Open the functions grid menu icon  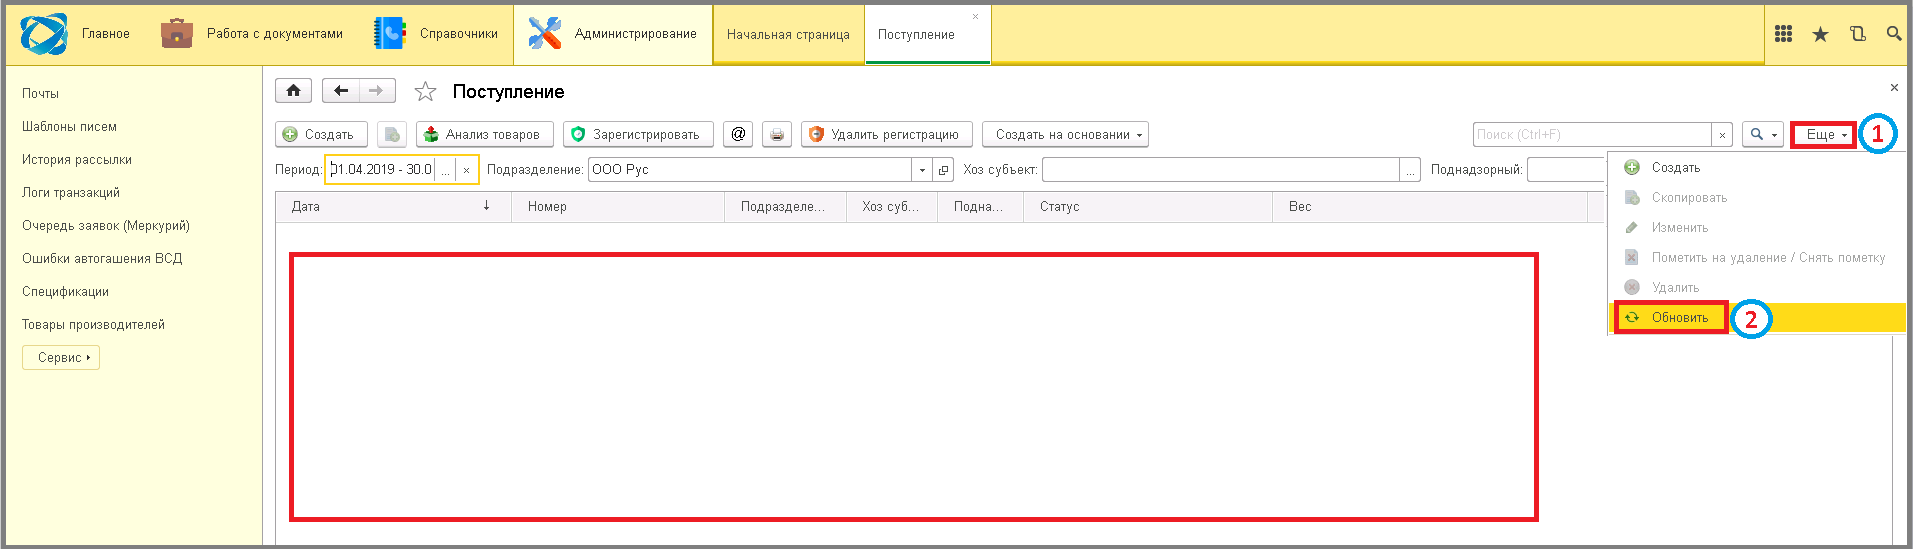click(1783, 34)
